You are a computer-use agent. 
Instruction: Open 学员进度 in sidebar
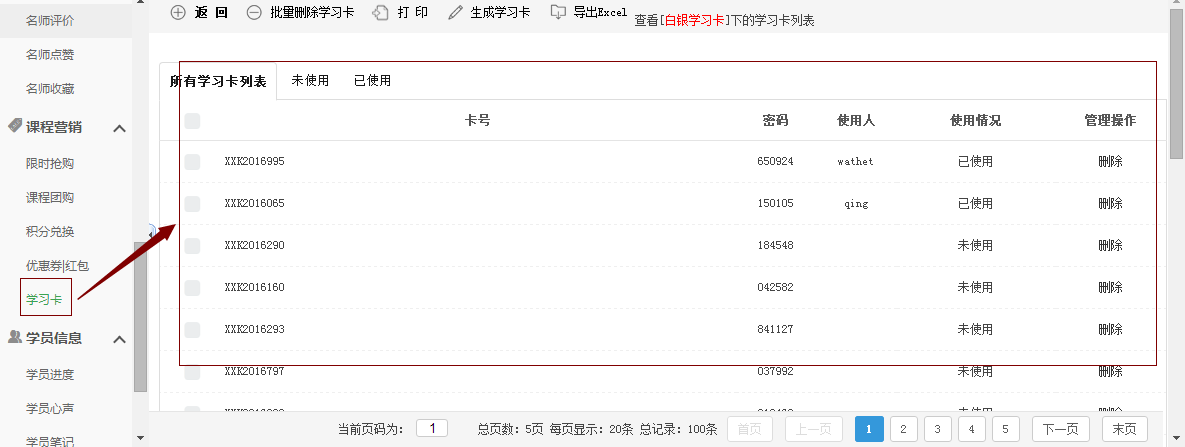pos(50,374)
